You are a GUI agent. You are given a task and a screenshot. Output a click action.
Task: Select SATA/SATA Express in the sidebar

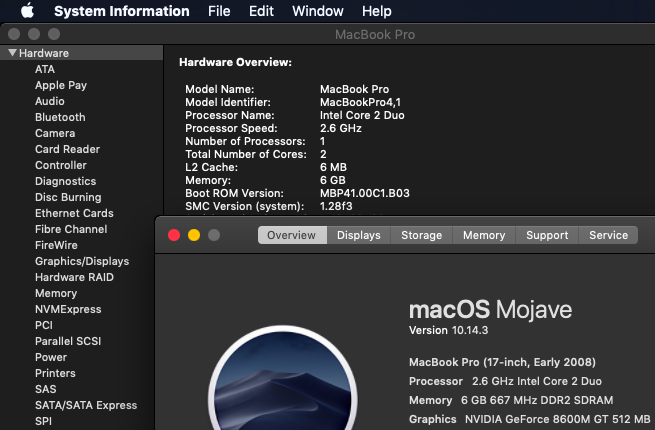(86, 405)
